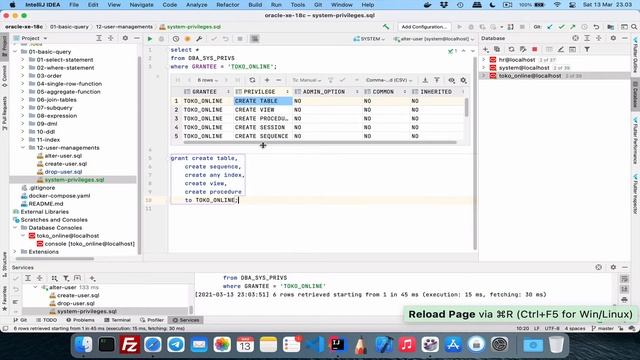This screenshot has height=360, width=640.
Task: Open Project panel settings gear
Action: coord(125,38)
